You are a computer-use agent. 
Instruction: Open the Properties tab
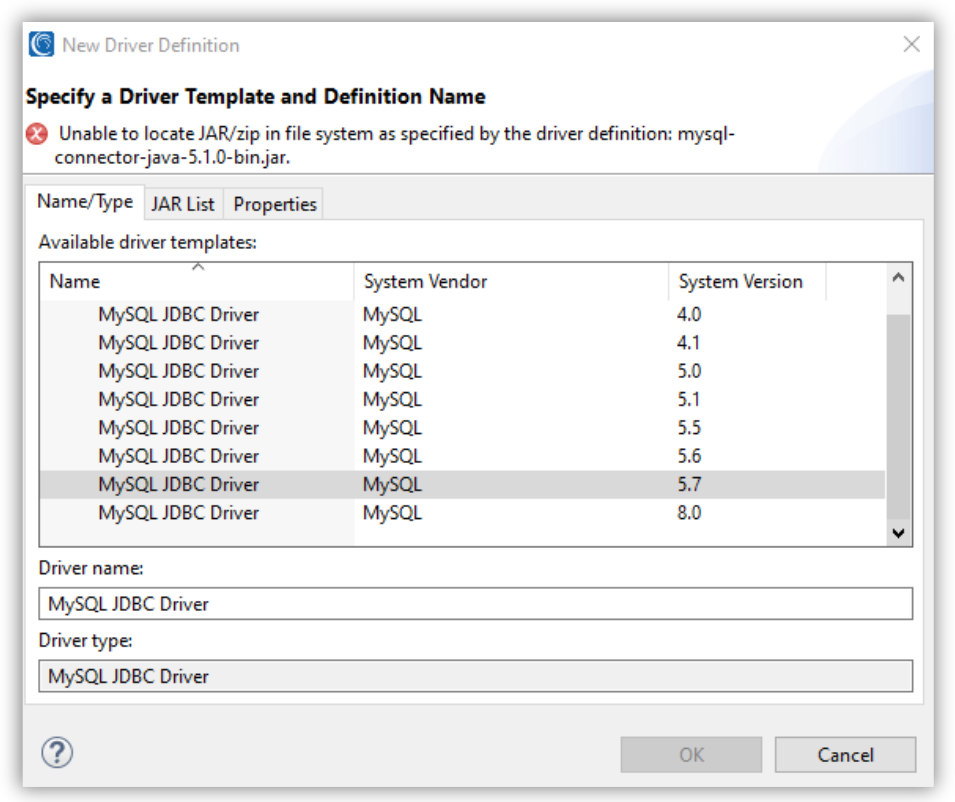click(275, 204)
